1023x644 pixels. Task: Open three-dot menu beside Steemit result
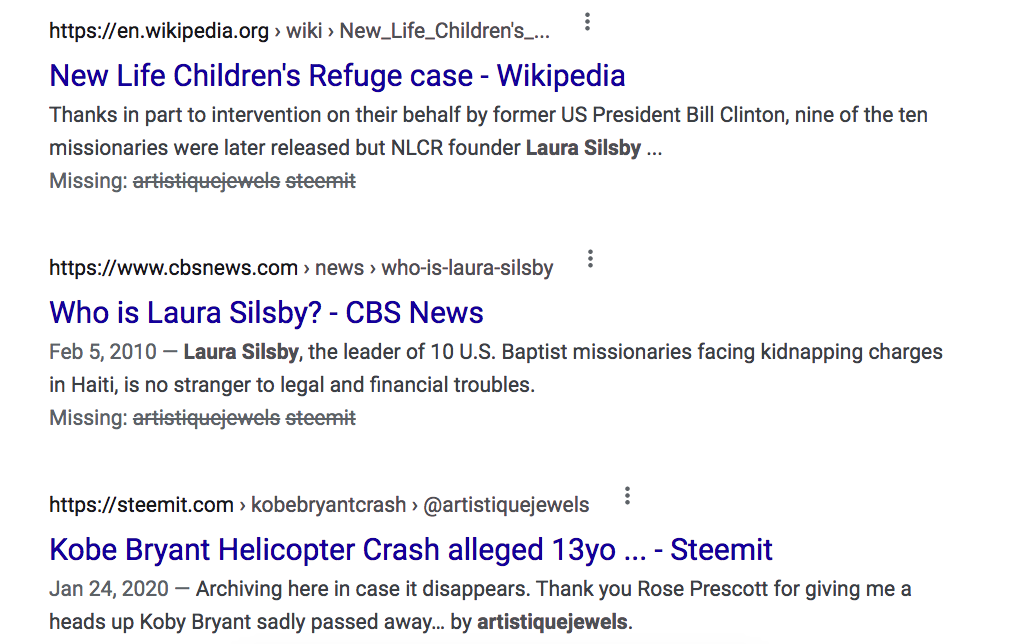tap(627, 496)
